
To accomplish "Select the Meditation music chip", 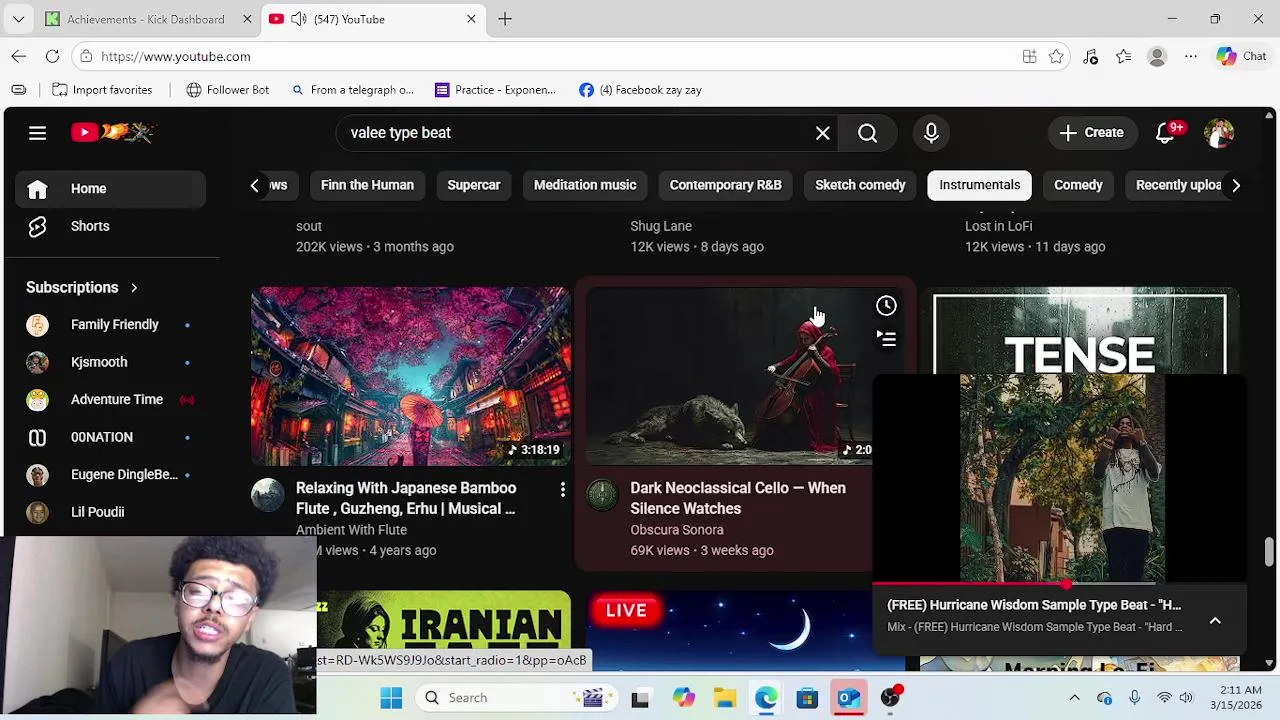I will click(x=585, y=185).
